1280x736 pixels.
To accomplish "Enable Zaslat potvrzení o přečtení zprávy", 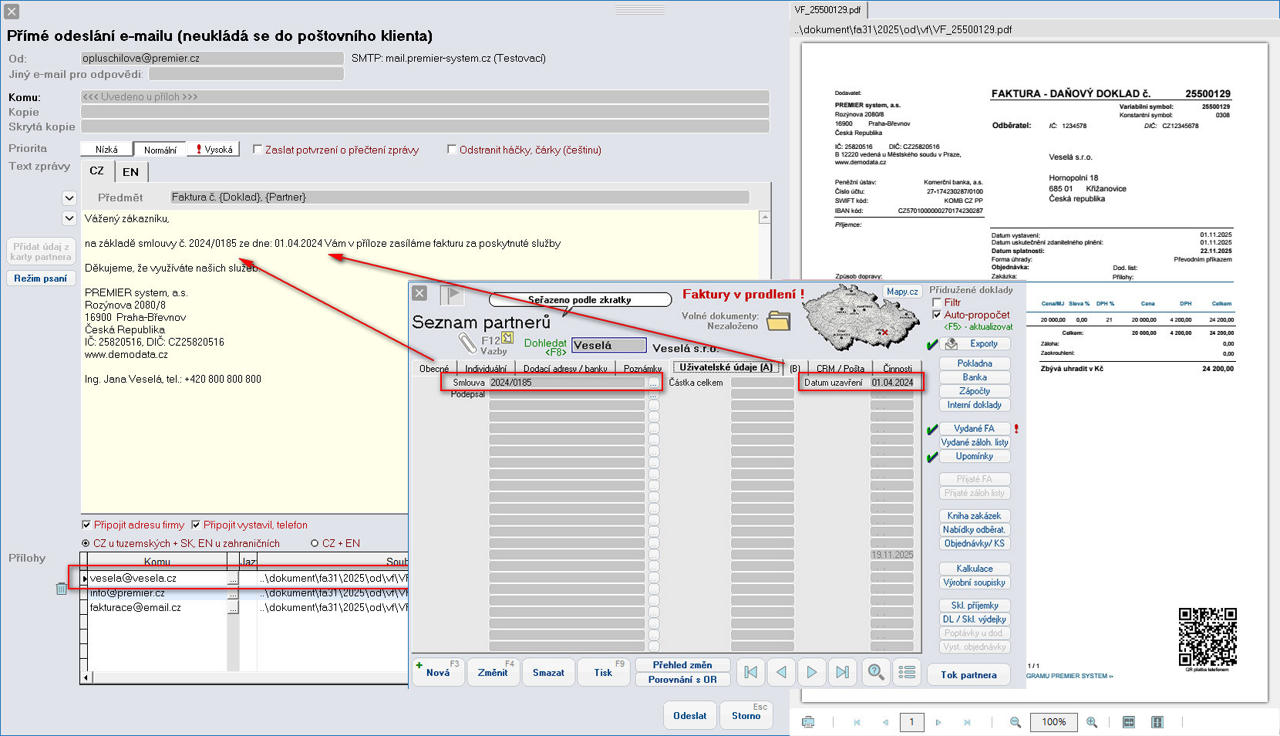I will click(258, 150).
